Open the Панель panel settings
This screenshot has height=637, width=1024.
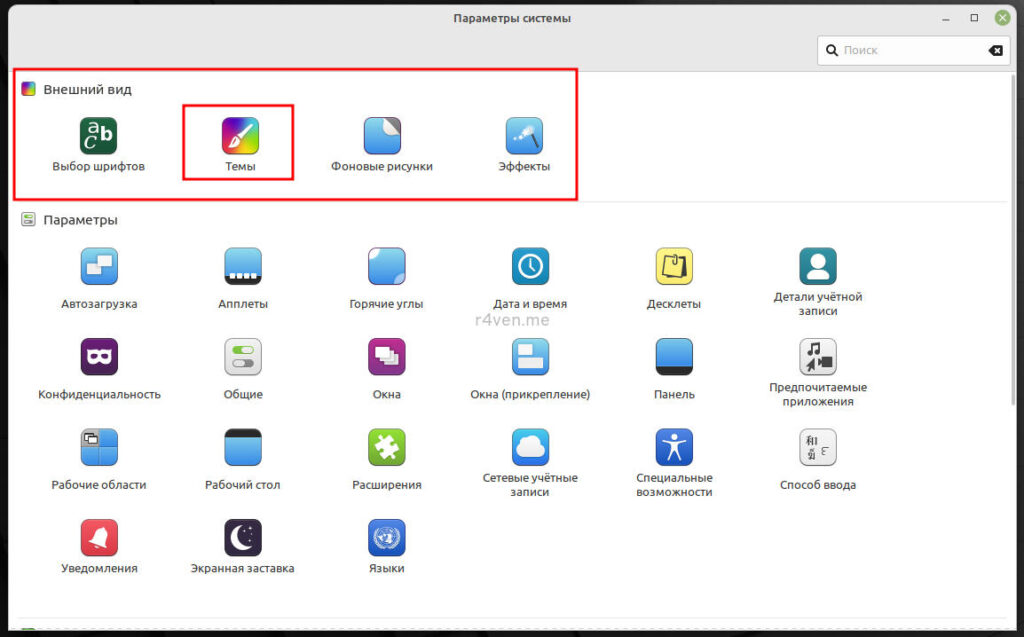tap(674, 357)
